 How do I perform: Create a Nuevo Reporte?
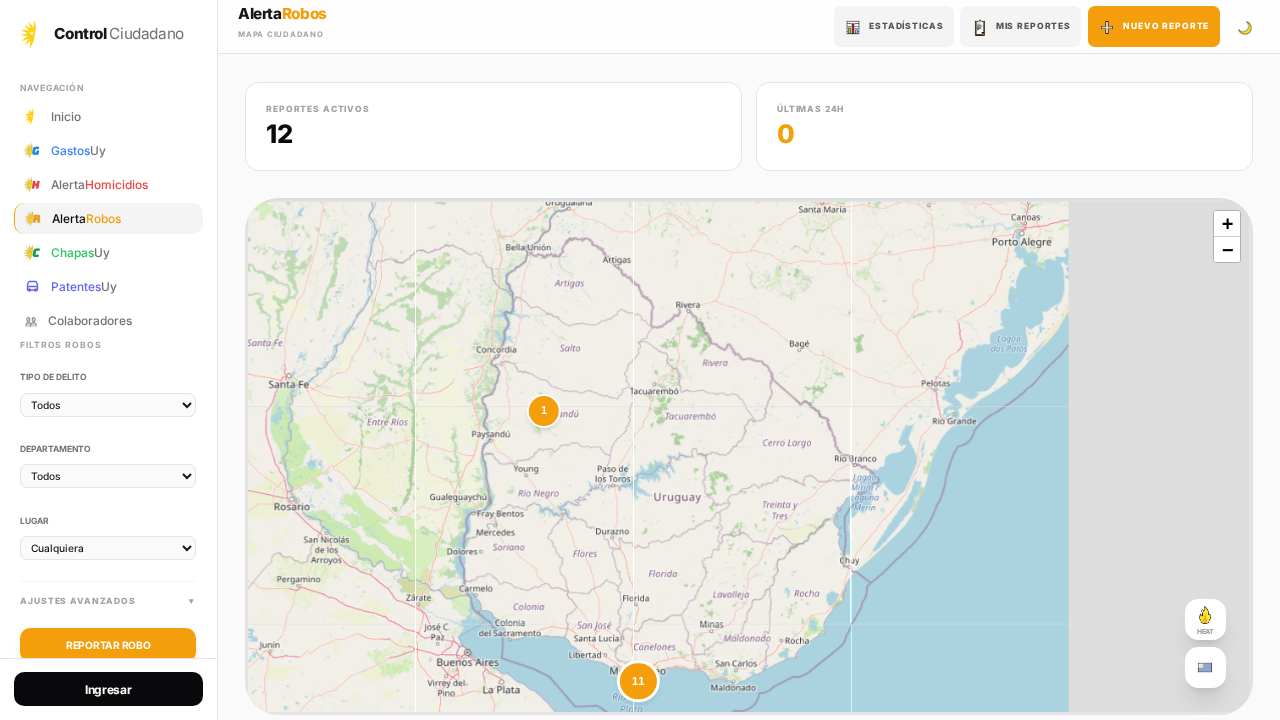pyautogui.click(x=1153, y=27)
